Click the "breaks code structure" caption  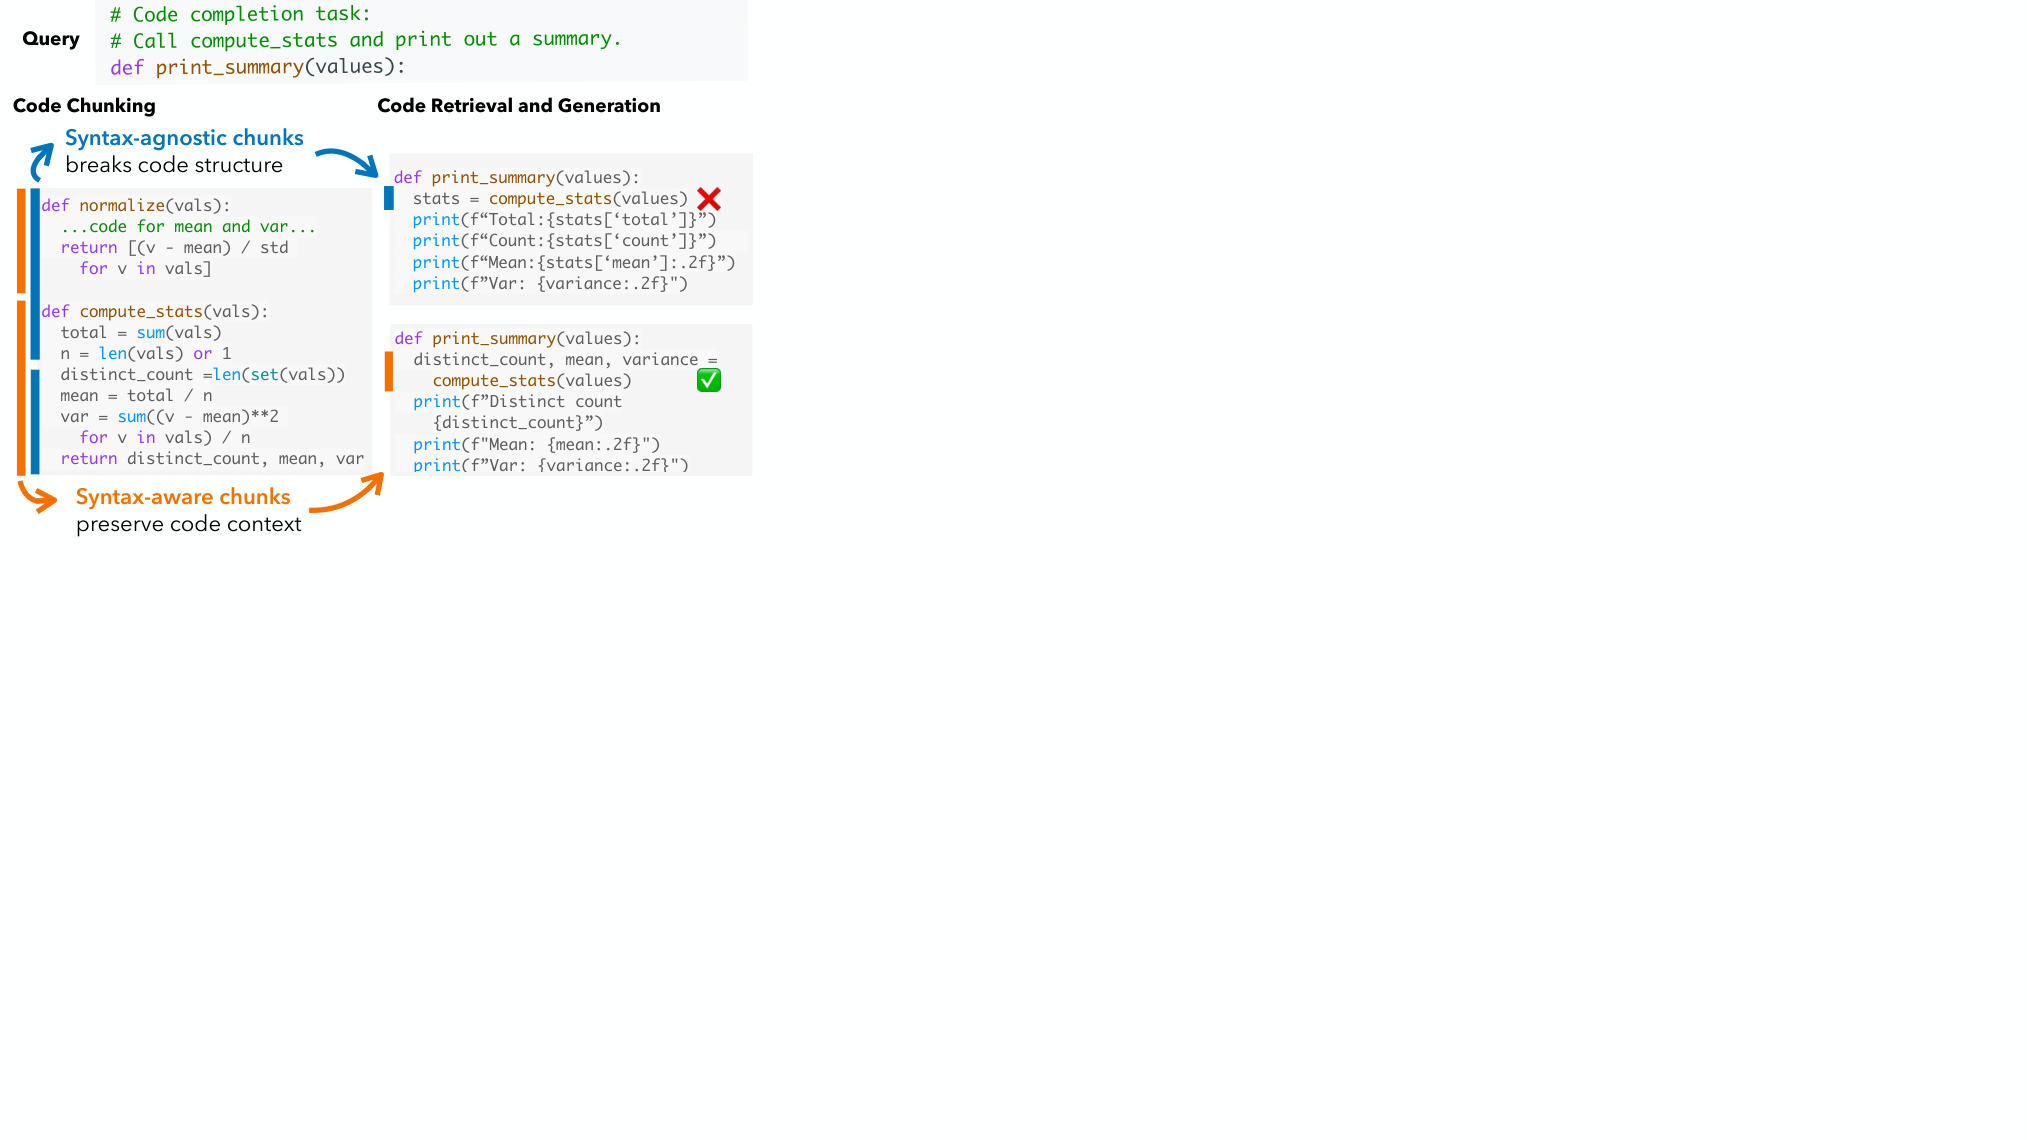pyautogui.click(x=174, y=165)
